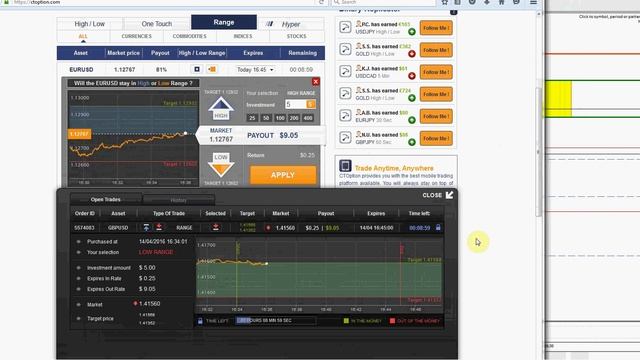Filter assets by INDICES
This screenshot has height=360, width=640.
(243, 36)
